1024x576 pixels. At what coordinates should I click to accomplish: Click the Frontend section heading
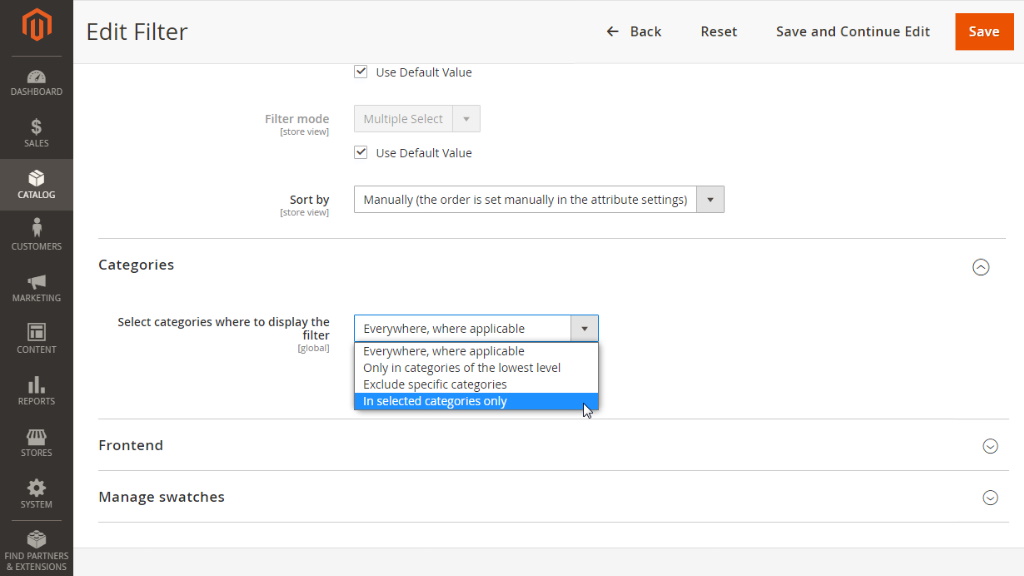tap(131, 445)
